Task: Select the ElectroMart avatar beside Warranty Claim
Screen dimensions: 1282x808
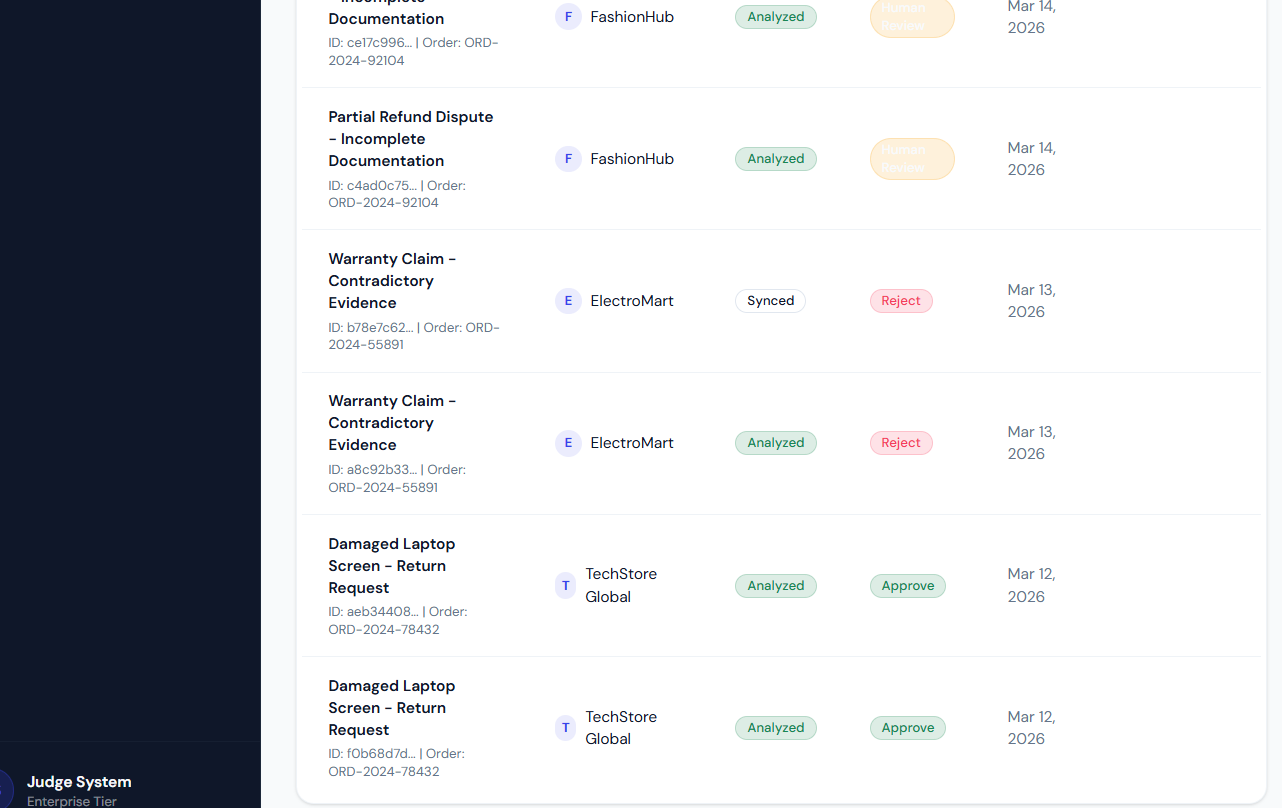Action: [568, 443]
